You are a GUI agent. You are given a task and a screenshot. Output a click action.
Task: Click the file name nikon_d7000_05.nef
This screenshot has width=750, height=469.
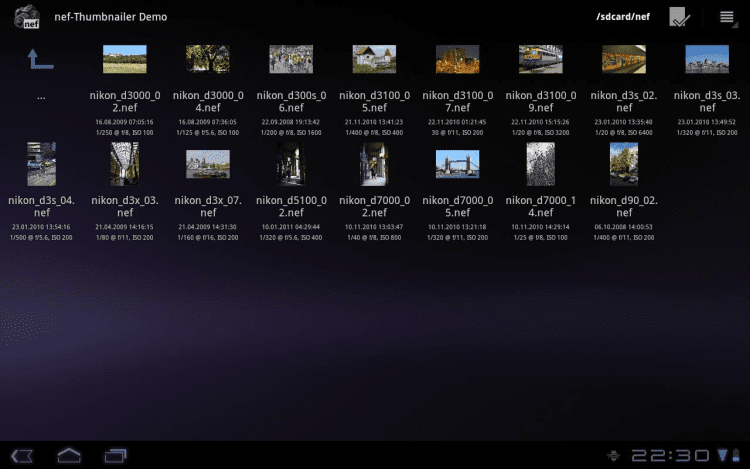[x=458, y=206]
